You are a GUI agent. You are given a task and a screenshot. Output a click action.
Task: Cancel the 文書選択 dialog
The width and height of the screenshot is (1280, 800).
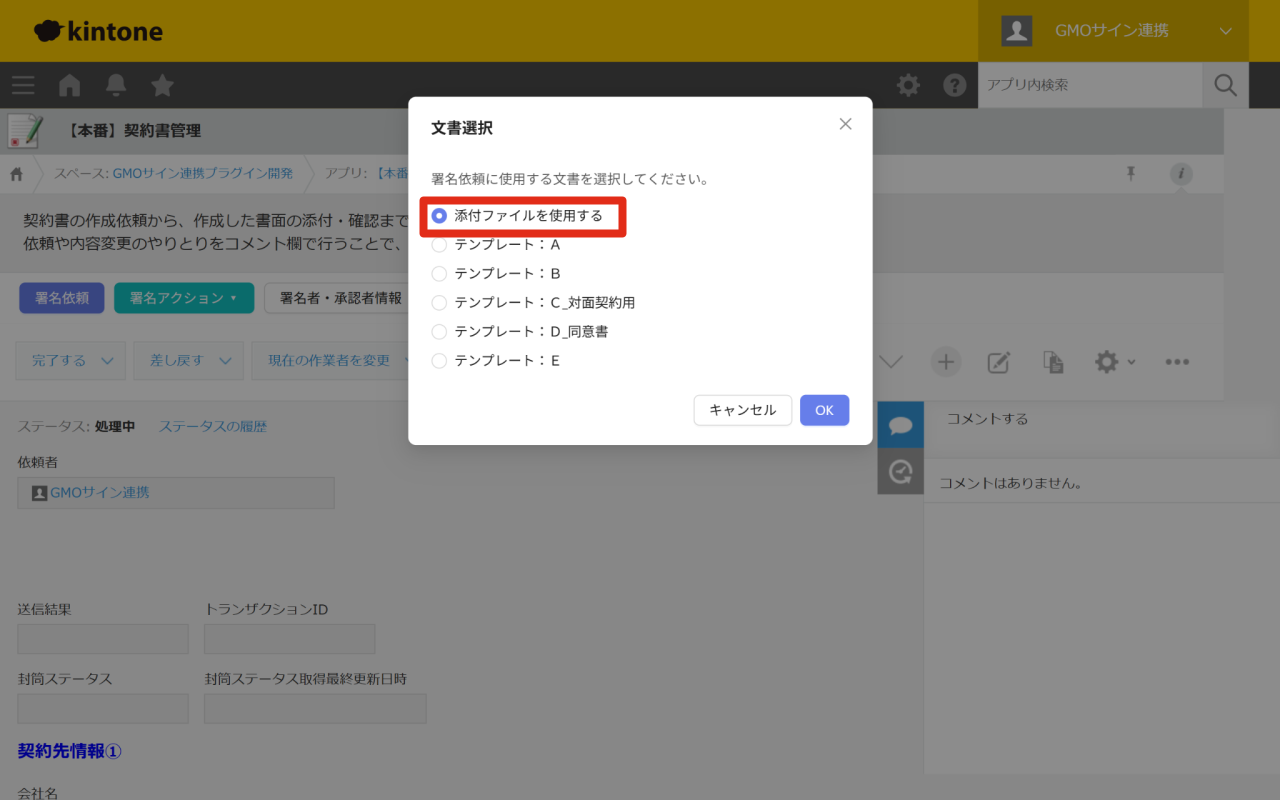click(742, 410)
